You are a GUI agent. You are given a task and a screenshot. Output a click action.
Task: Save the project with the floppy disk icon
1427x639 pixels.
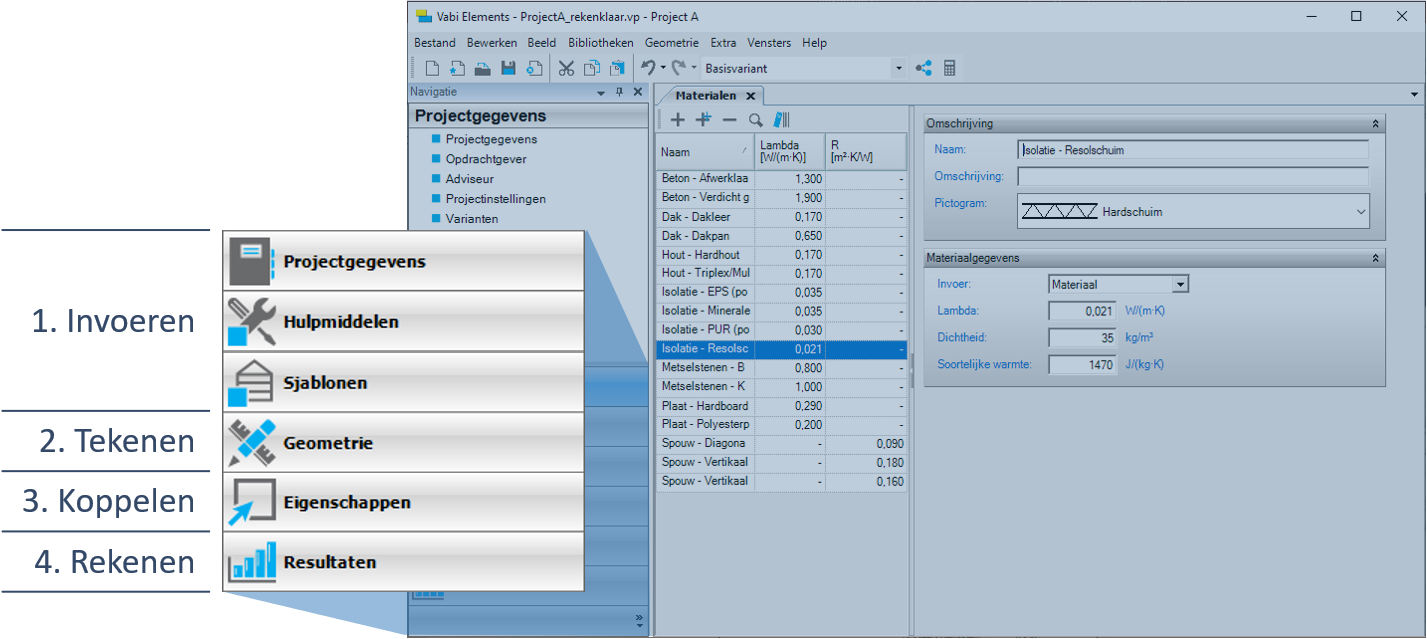[x=508, y=68]
